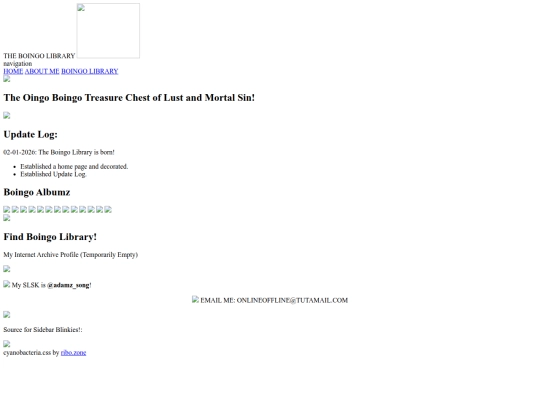Click the 'Boingo Albumz' heading
The height and width of the screenshot is (405, 540).
click(x=37, y=192)
